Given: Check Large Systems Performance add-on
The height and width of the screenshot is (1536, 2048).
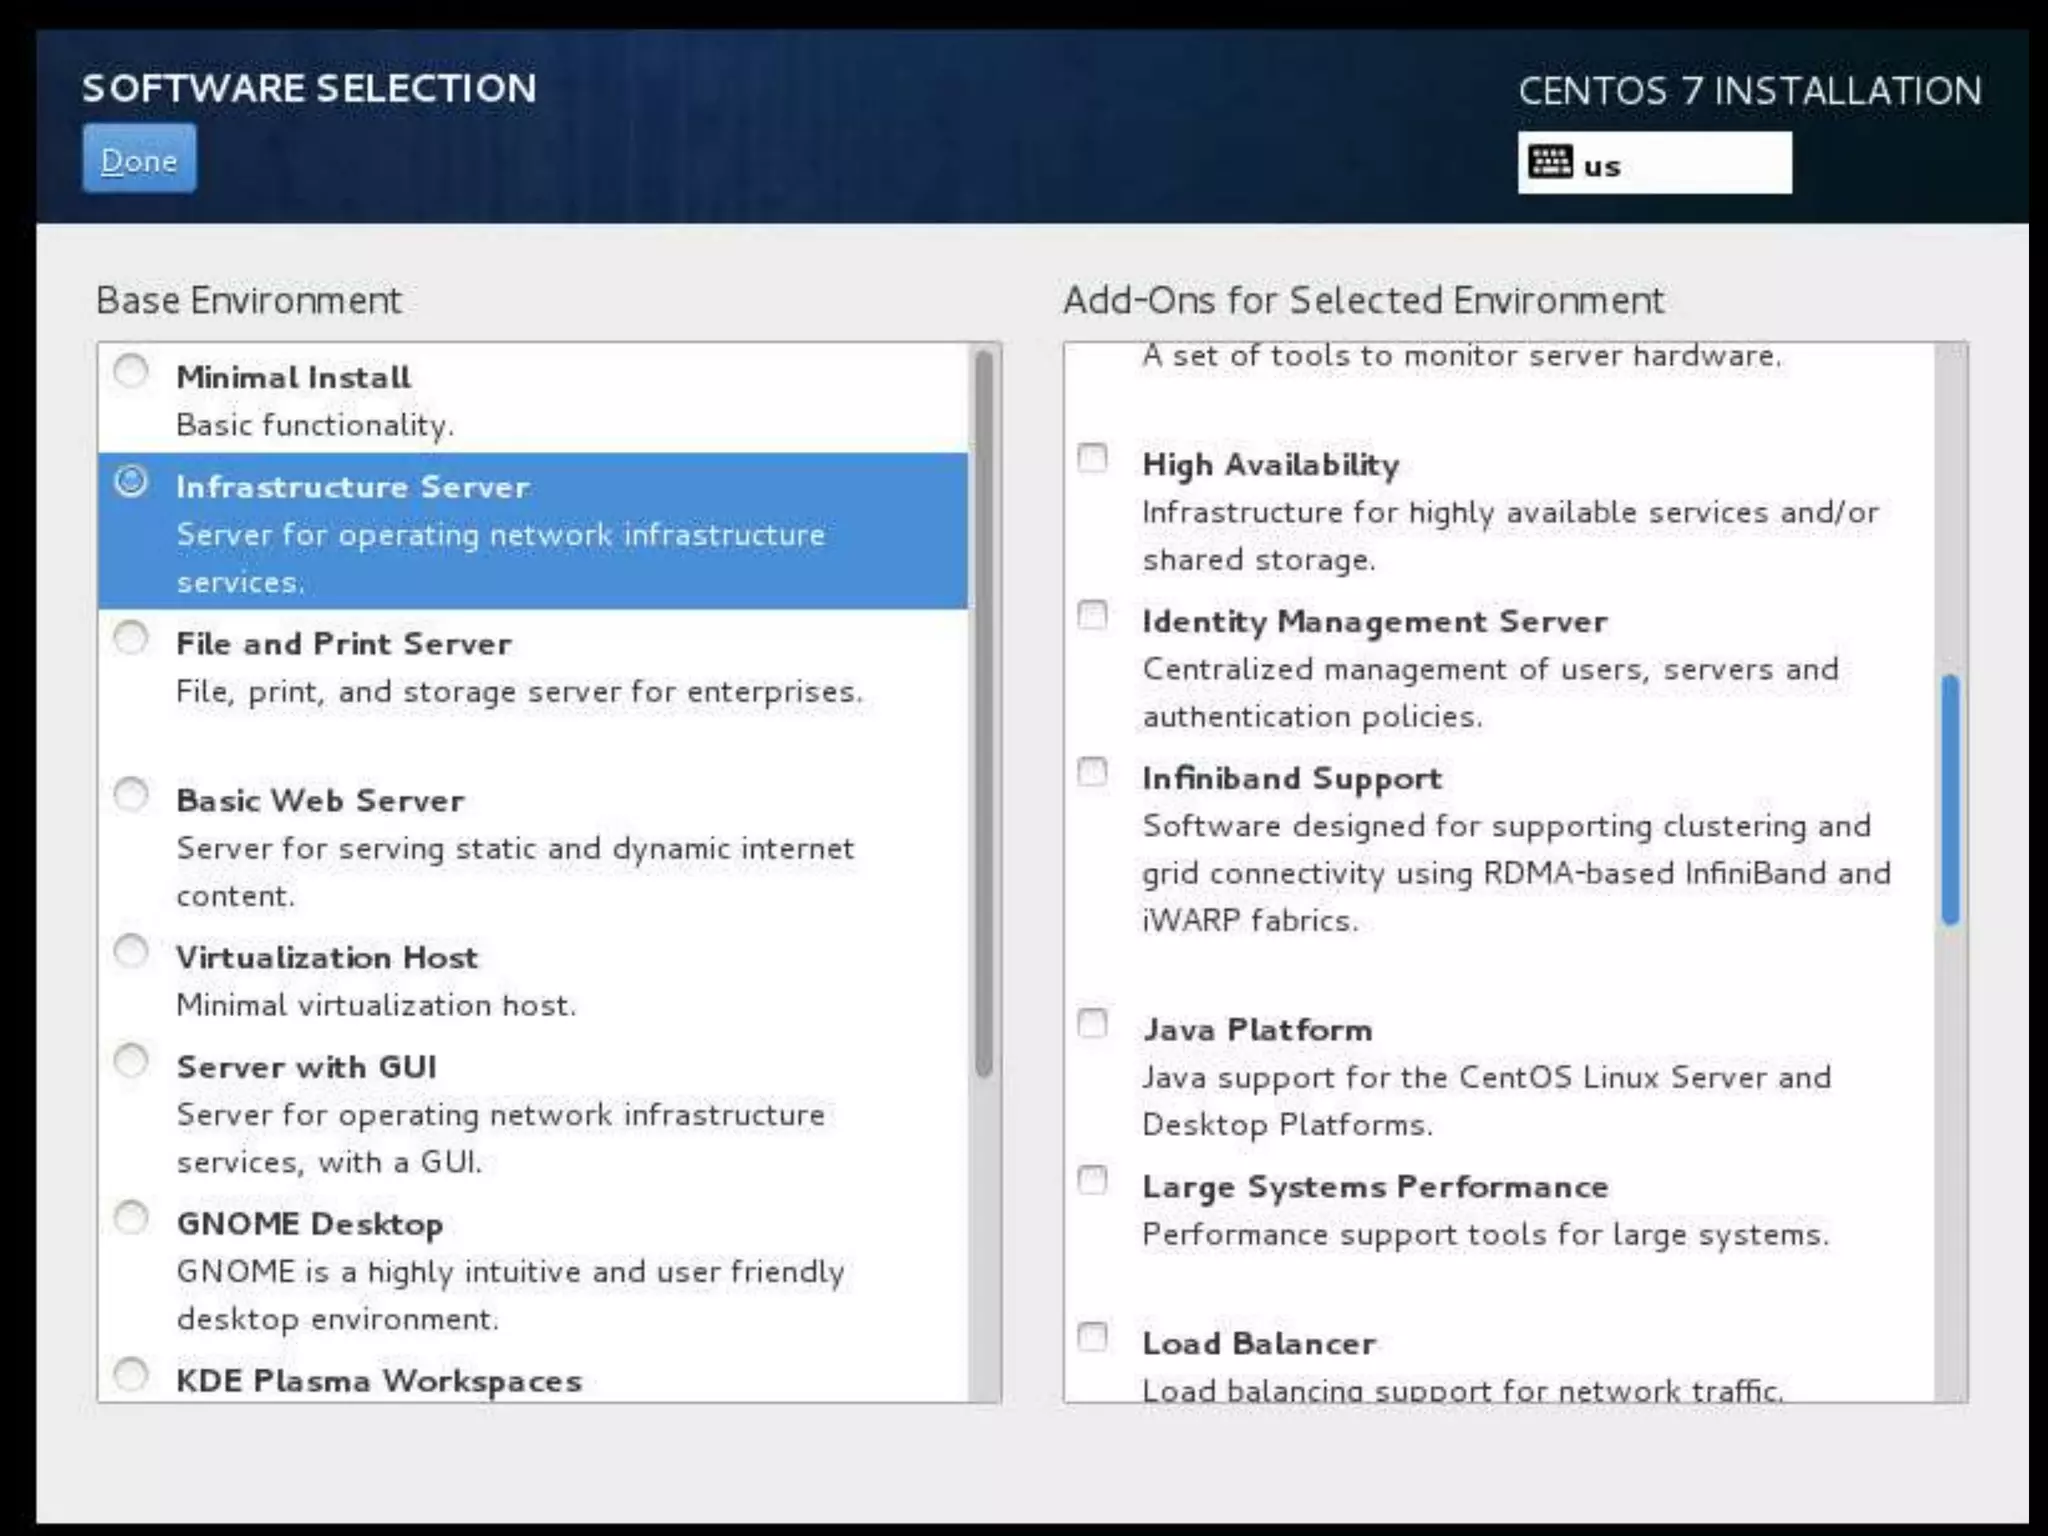Looking at the screenshot, I should pyautogui.click(x=1092, y=1180).
